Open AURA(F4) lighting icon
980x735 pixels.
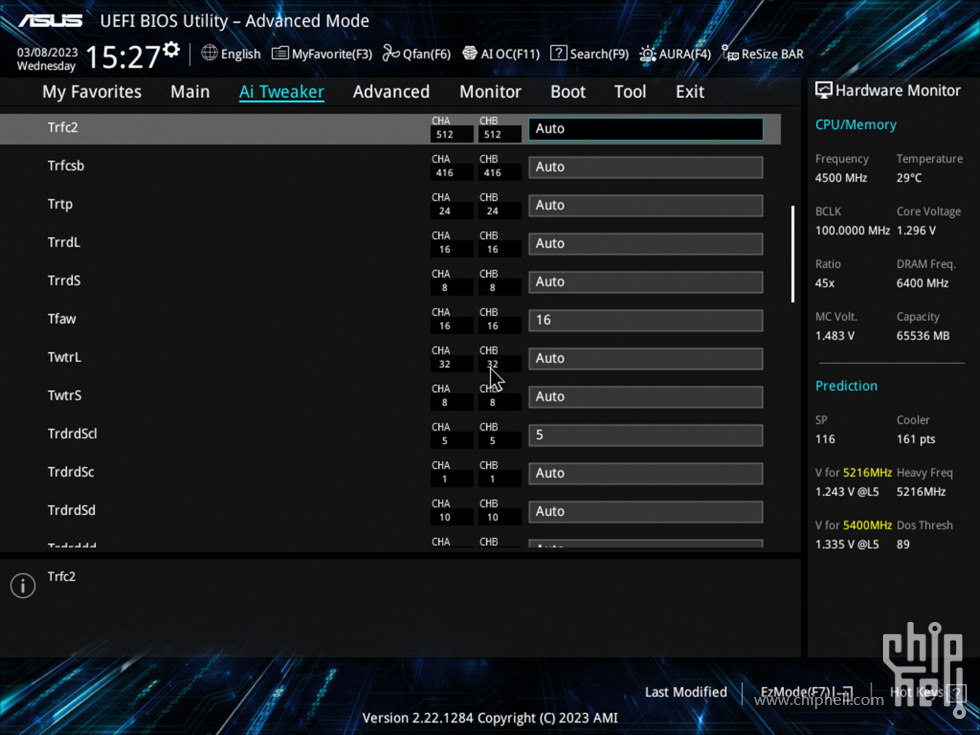648,54
